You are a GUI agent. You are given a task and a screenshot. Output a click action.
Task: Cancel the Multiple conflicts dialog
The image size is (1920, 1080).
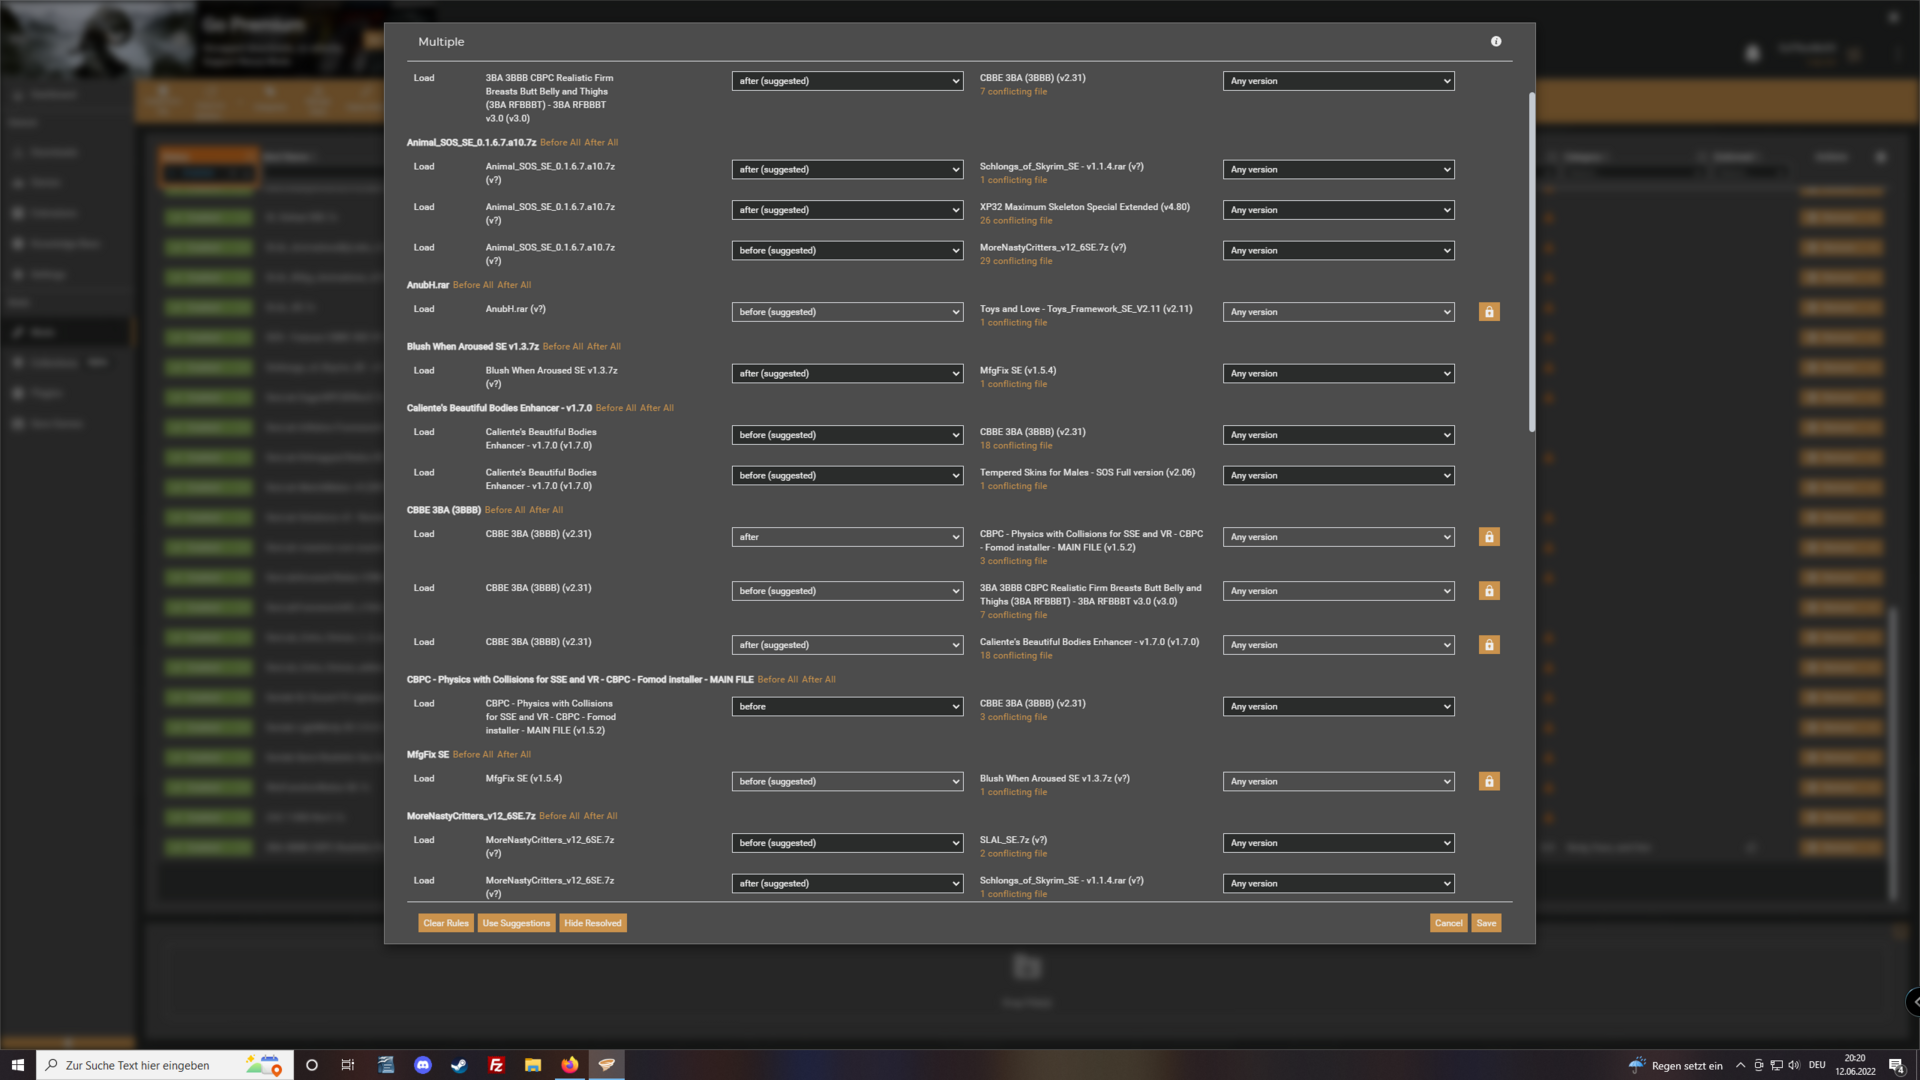[1449, 923]
